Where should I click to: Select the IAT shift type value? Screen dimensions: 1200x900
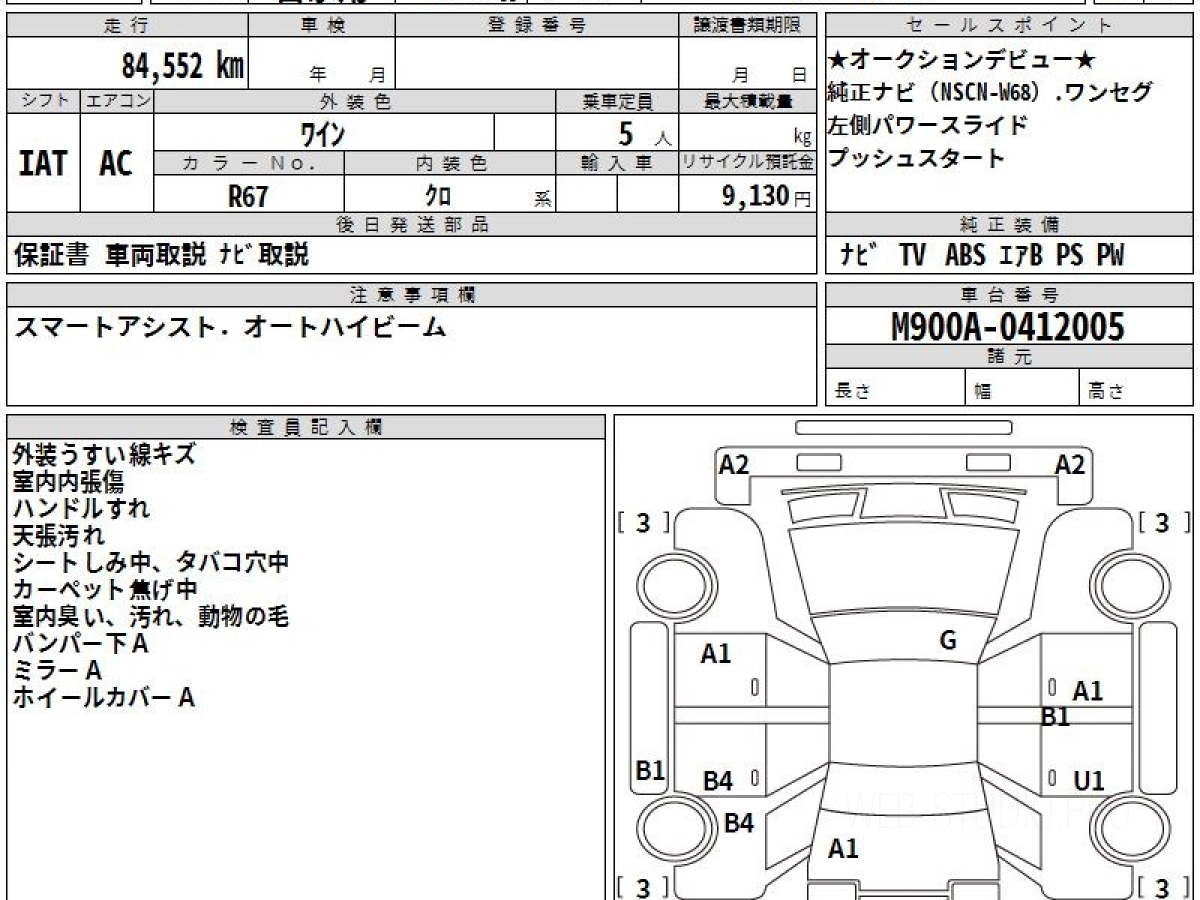pyautogui.click(x=42, y=164)
